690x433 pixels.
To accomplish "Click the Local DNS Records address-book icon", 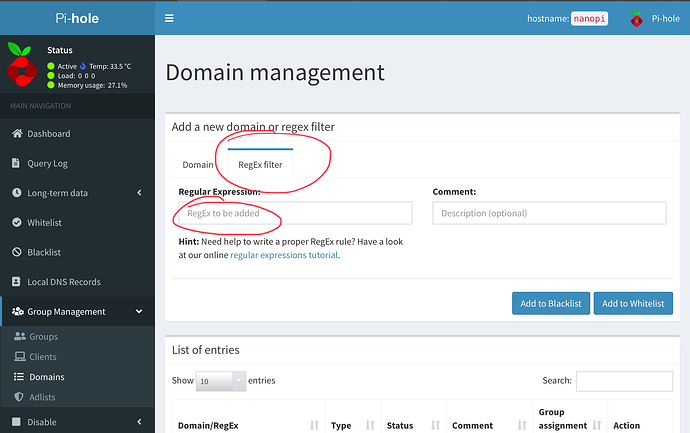I will coord(16,282).
